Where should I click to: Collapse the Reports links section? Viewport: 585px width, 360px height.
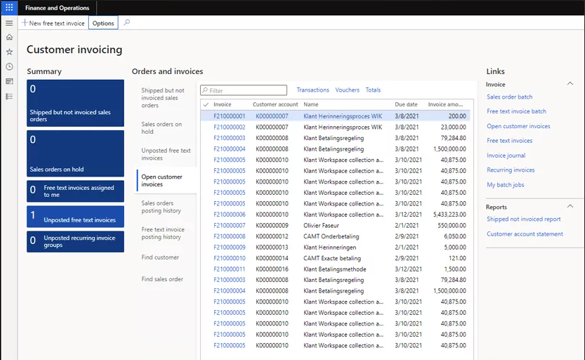(570, 206)
